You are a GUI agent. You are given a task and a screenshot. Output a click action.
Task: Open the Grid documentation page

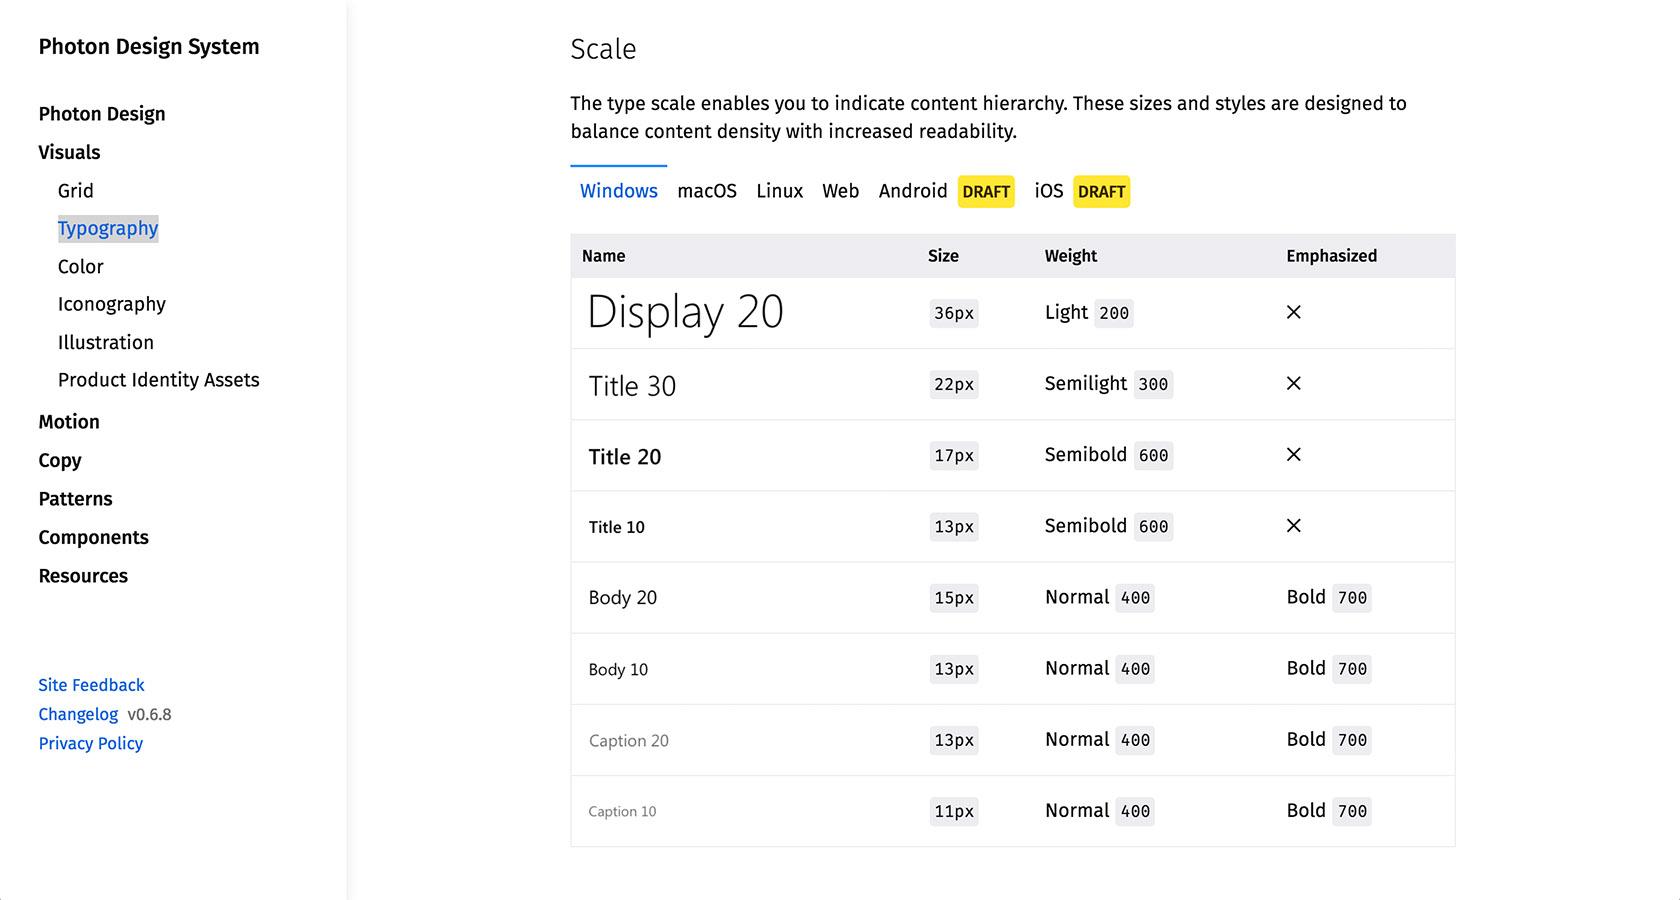pyautogui.click(x=75, y=190)
